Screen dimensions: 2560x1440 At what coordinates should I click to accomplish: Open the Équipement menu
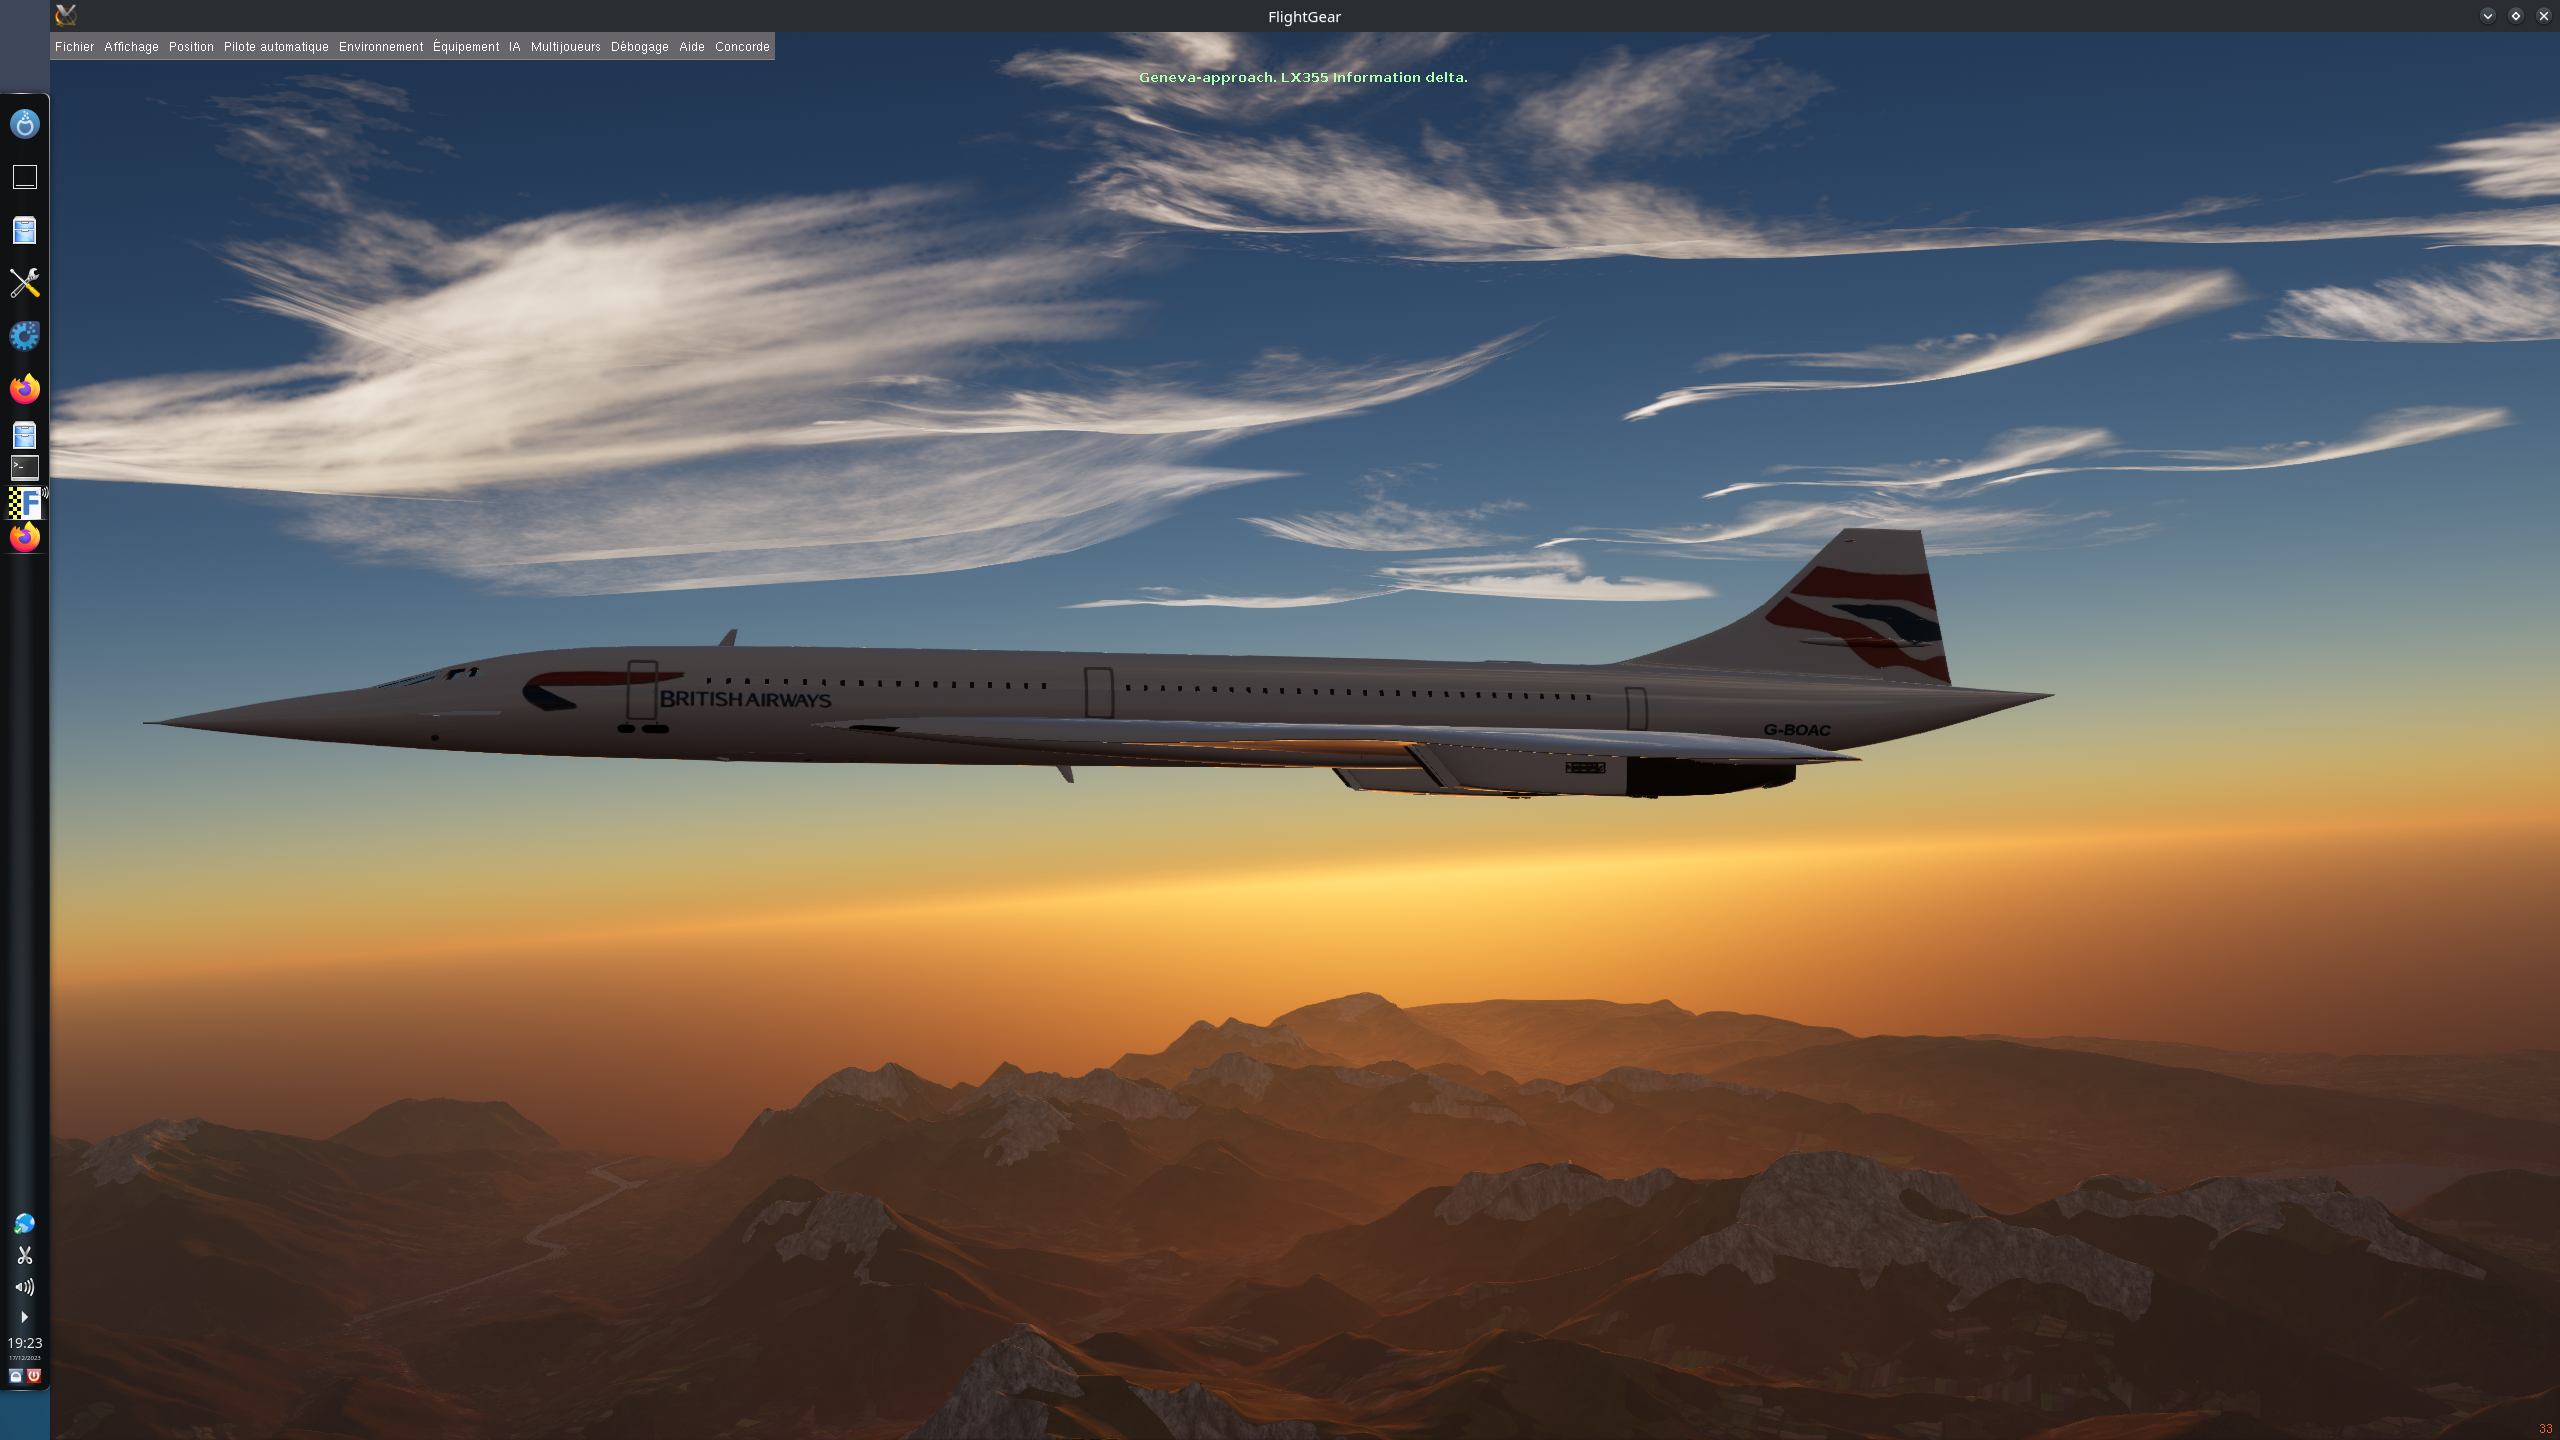coord(466,47)
